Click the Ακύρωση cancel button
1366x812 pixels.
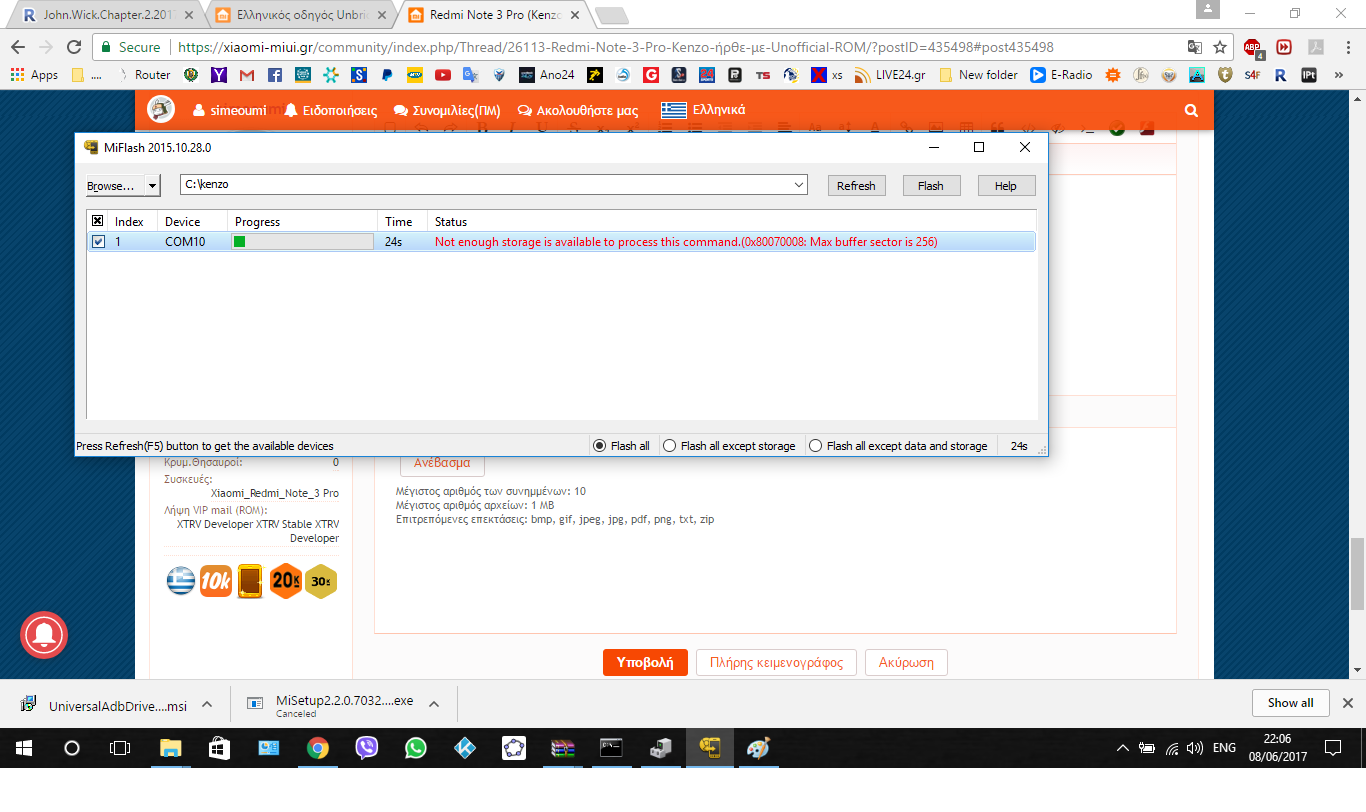906,662
